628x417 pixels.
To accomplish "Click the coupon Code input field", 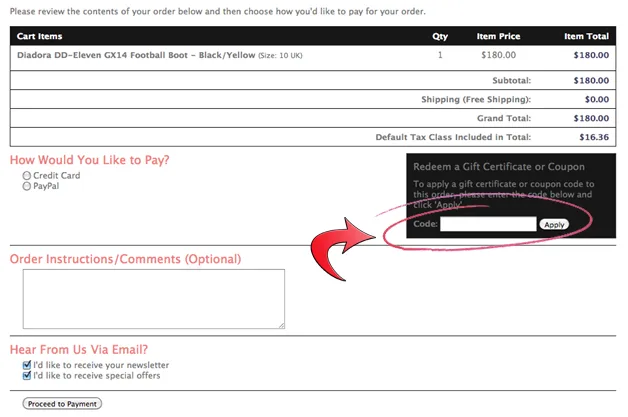I will (x=488, y=224).
